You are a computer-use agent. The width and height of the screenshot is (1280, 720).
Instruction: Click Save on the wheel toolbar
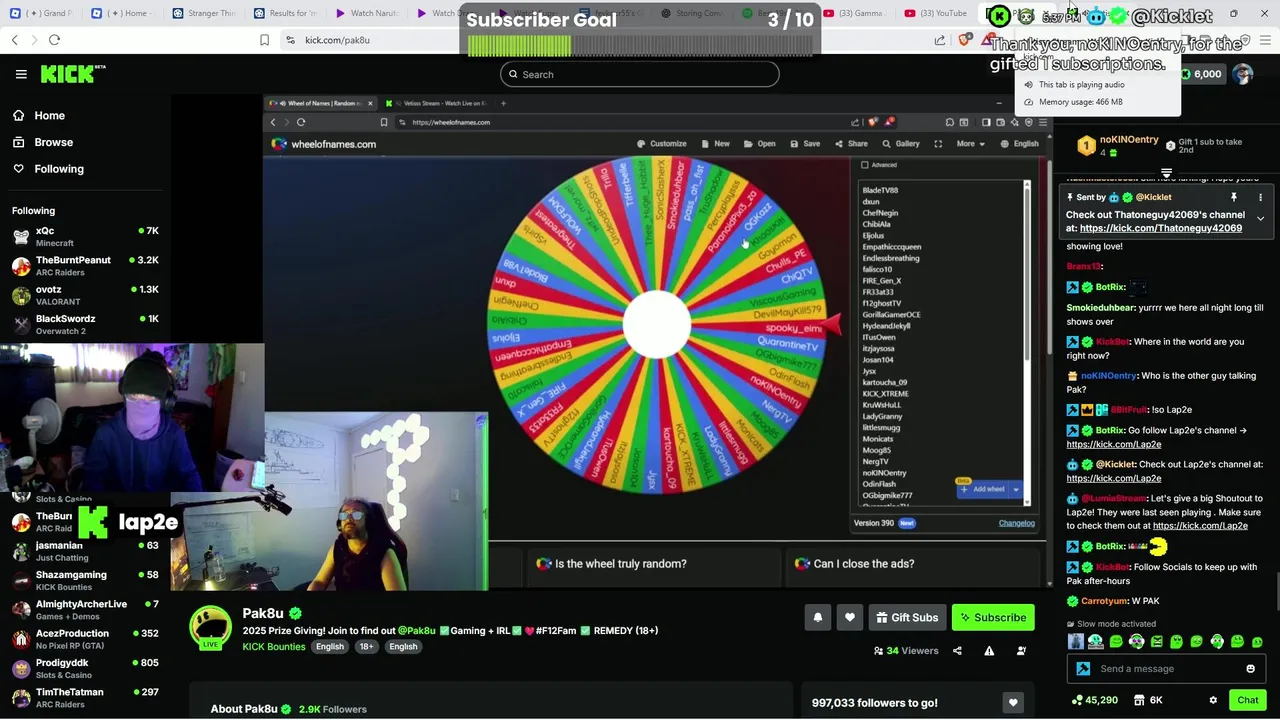coord(805,144)
